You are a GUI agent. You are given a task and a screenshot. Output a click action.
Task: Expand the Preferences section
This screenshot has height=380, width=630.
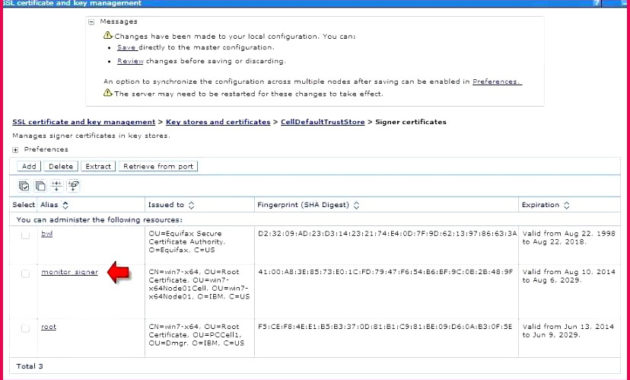[15, 150]
